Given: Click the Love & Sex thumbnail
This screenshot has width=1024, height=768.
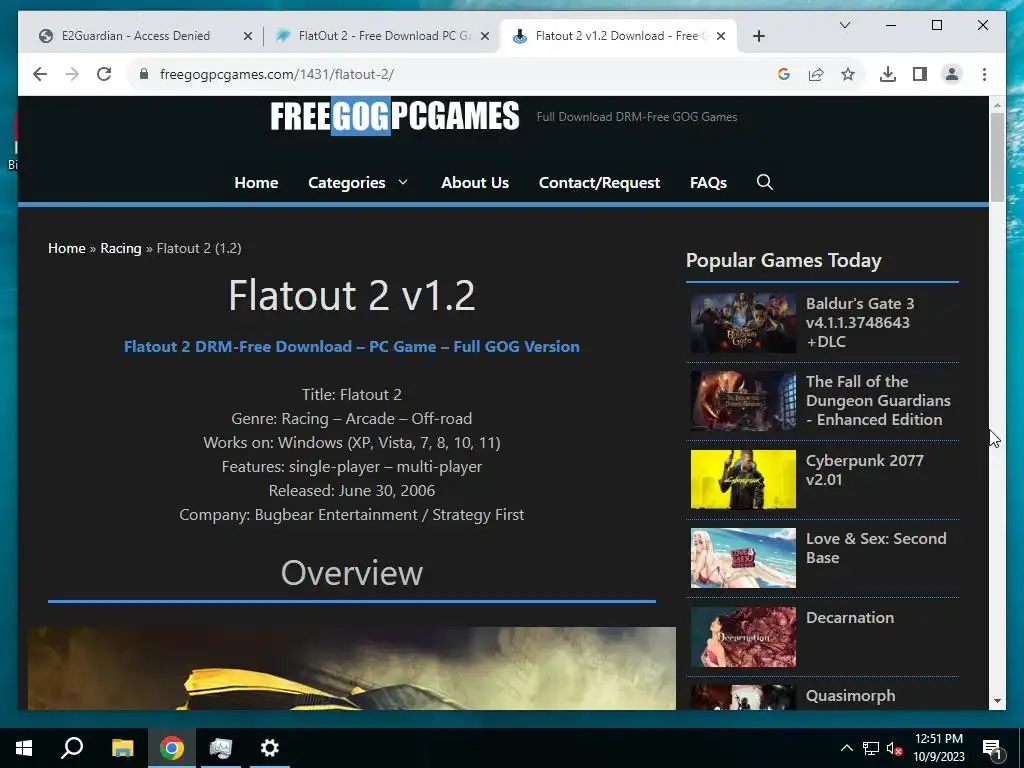Looking at the screenshot, I should [743, 558].
